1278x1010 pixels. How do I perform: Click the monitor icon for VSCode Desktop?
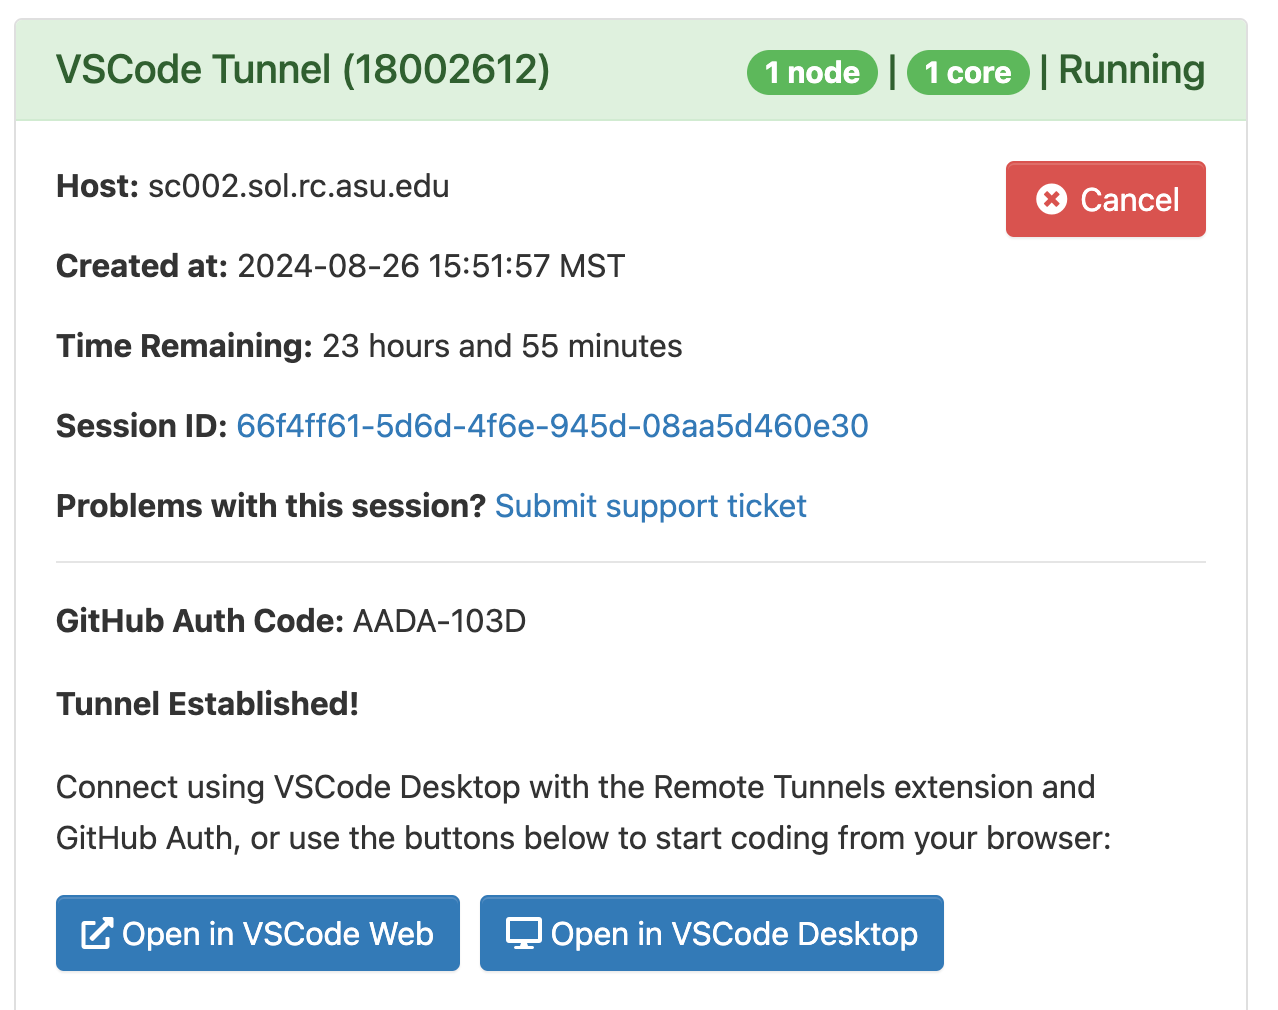click(523, 934)
